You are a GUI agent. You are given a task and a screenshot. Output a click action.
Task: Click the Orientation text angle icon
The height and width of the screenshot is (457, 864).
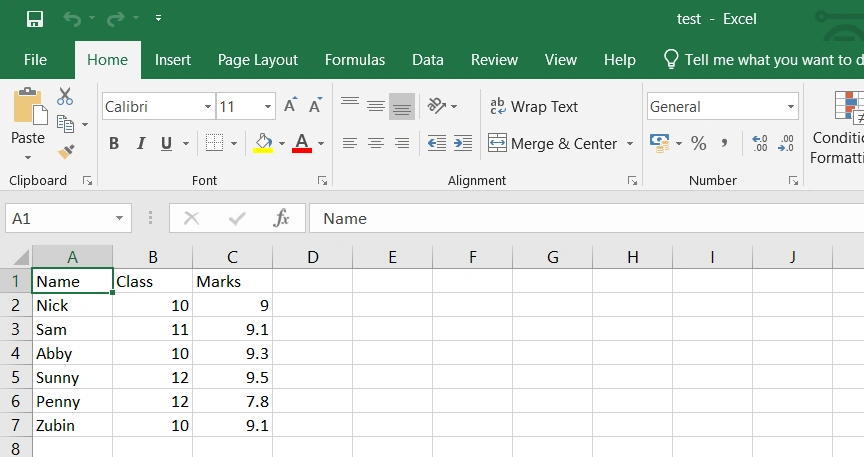click(437, 105)
